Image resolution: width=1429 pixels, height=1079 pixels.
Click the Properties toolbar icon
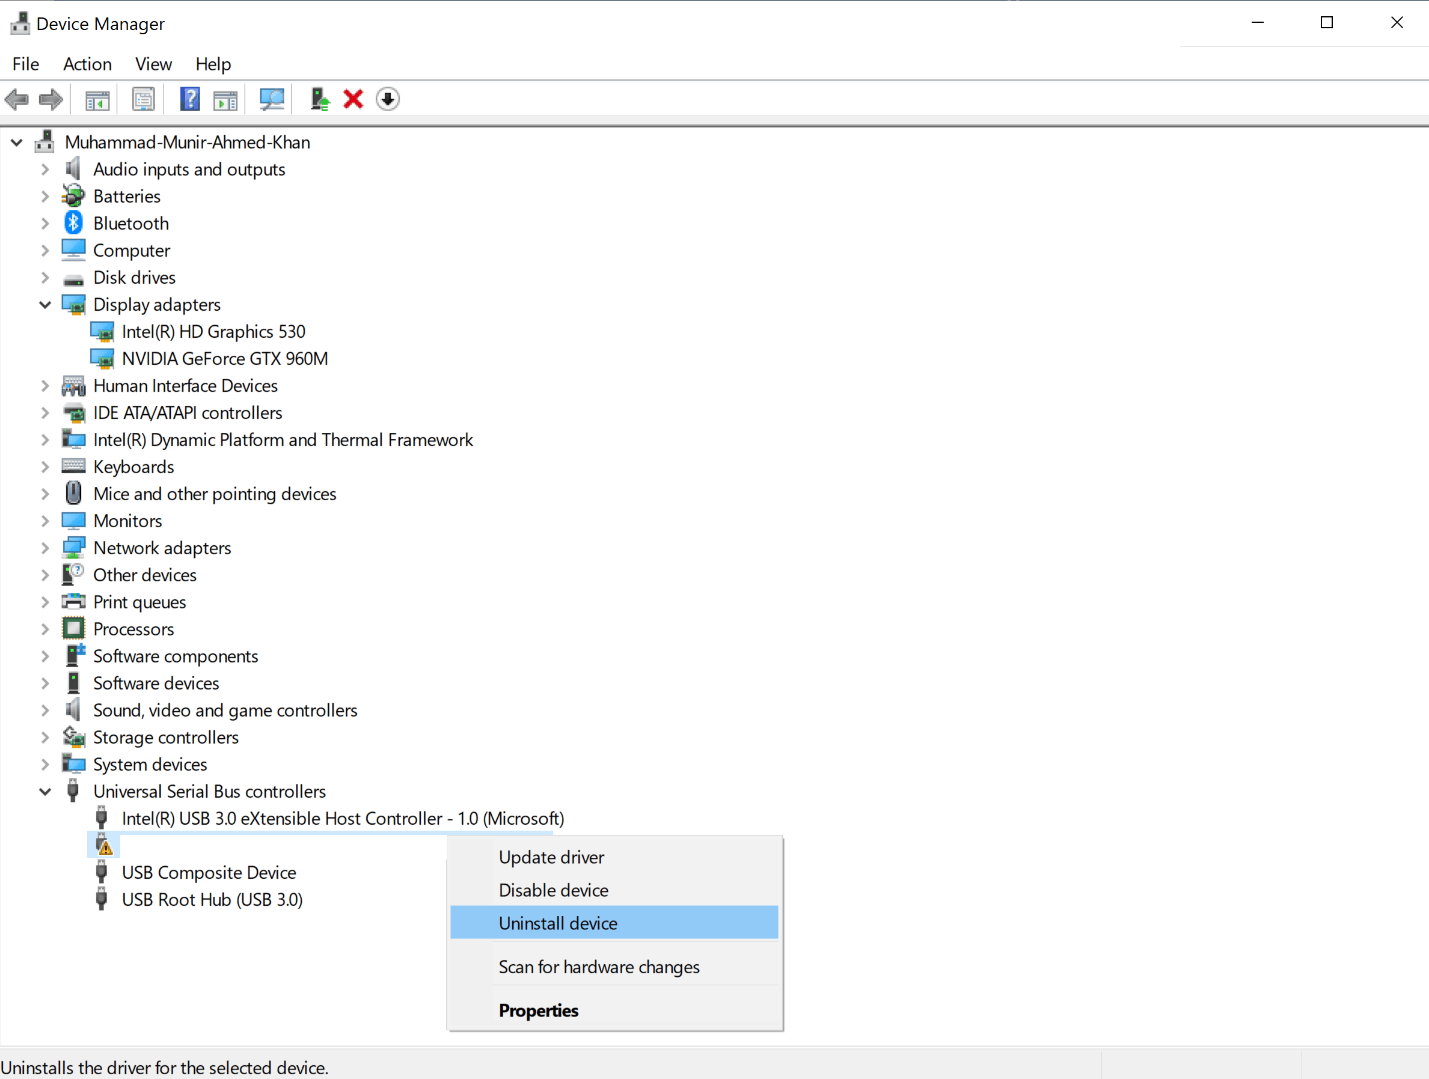point(143,99)
